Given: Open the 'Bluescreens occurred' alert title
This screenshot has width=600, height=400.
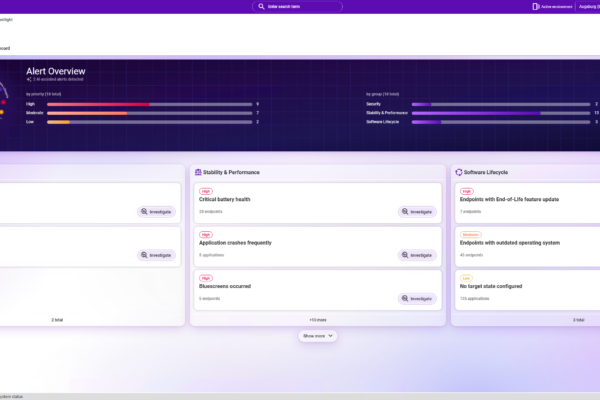Looking at the screenshot, I should [x=225, y=286].
